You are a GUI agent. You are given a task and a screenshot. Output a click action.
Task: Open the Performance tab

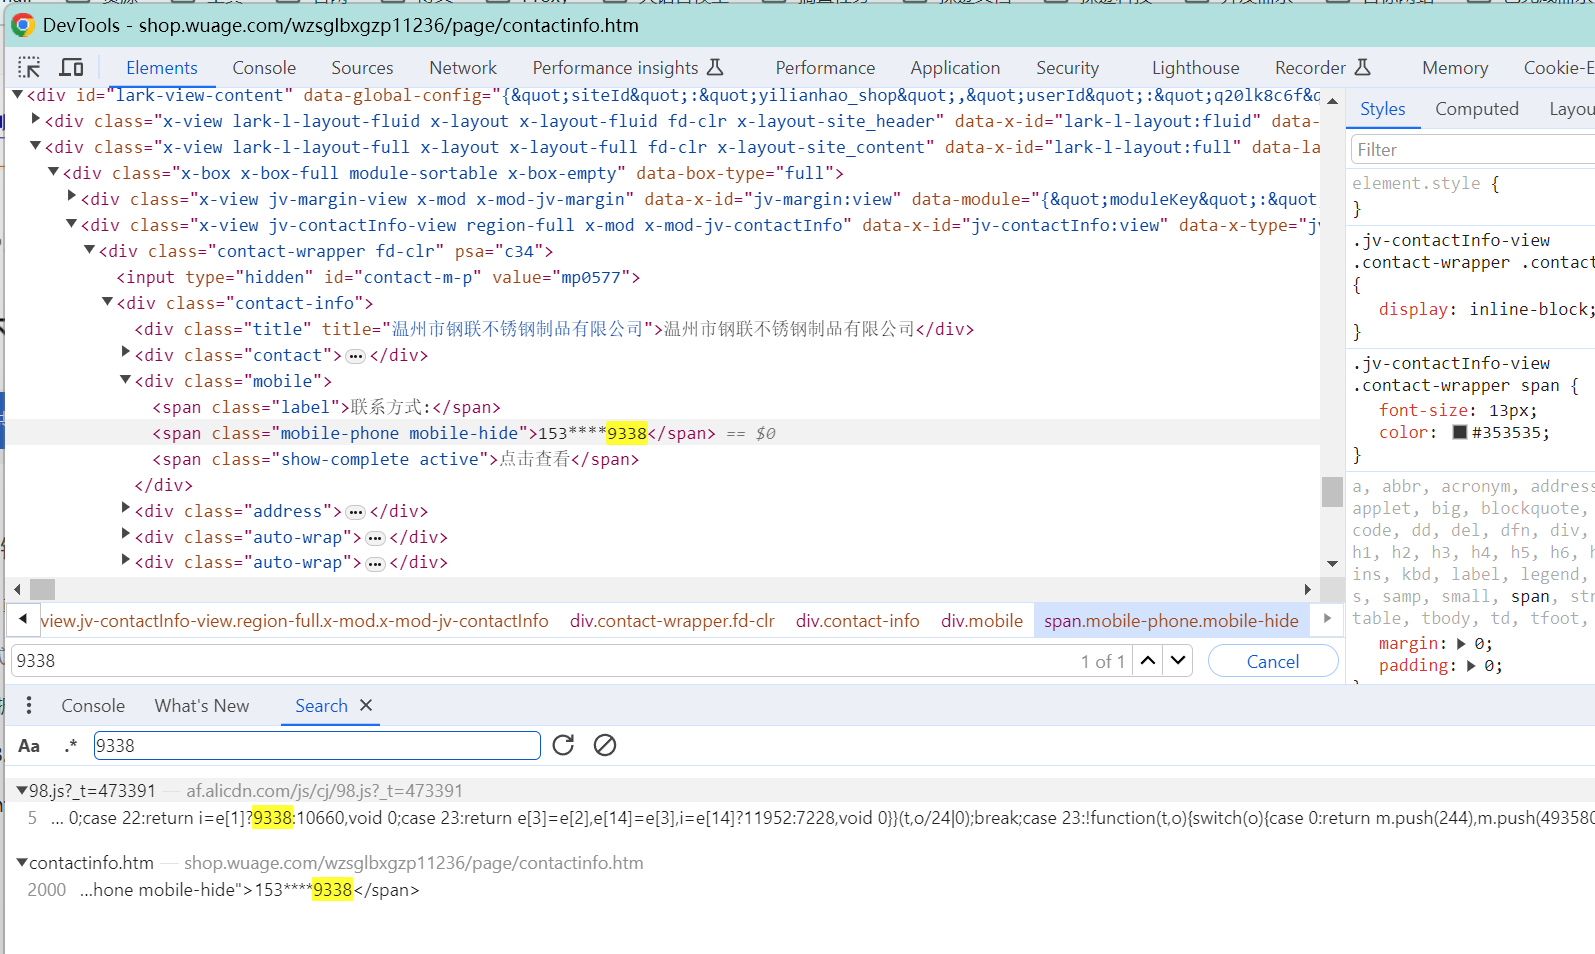[x=825, y=68]
